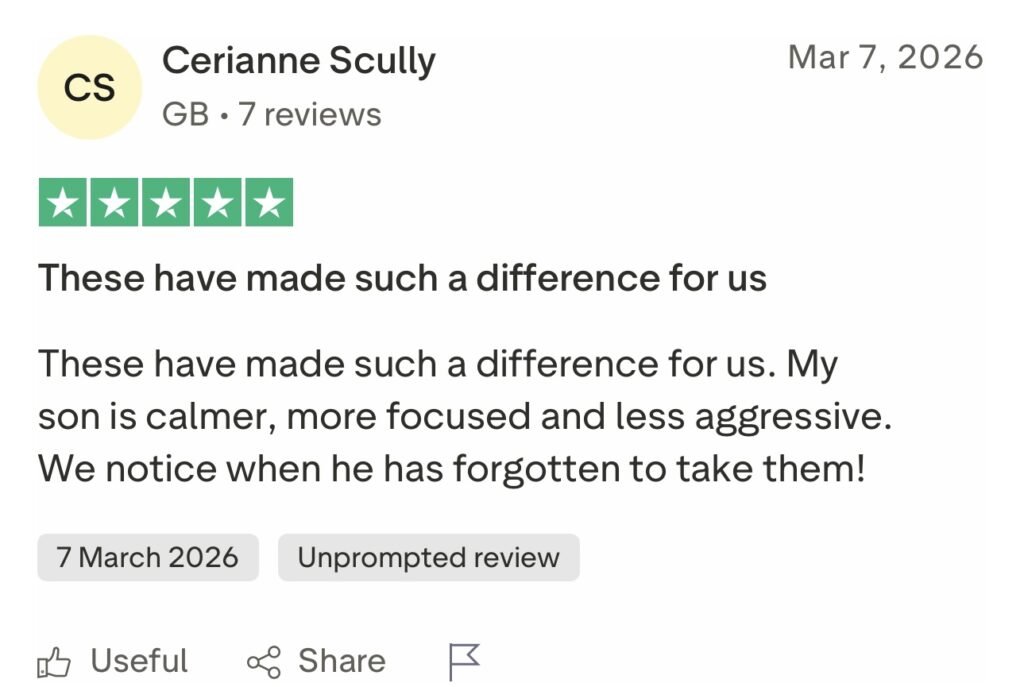Click the "Share" text label
The image size is (1024, 687).
tap(341, 661)
